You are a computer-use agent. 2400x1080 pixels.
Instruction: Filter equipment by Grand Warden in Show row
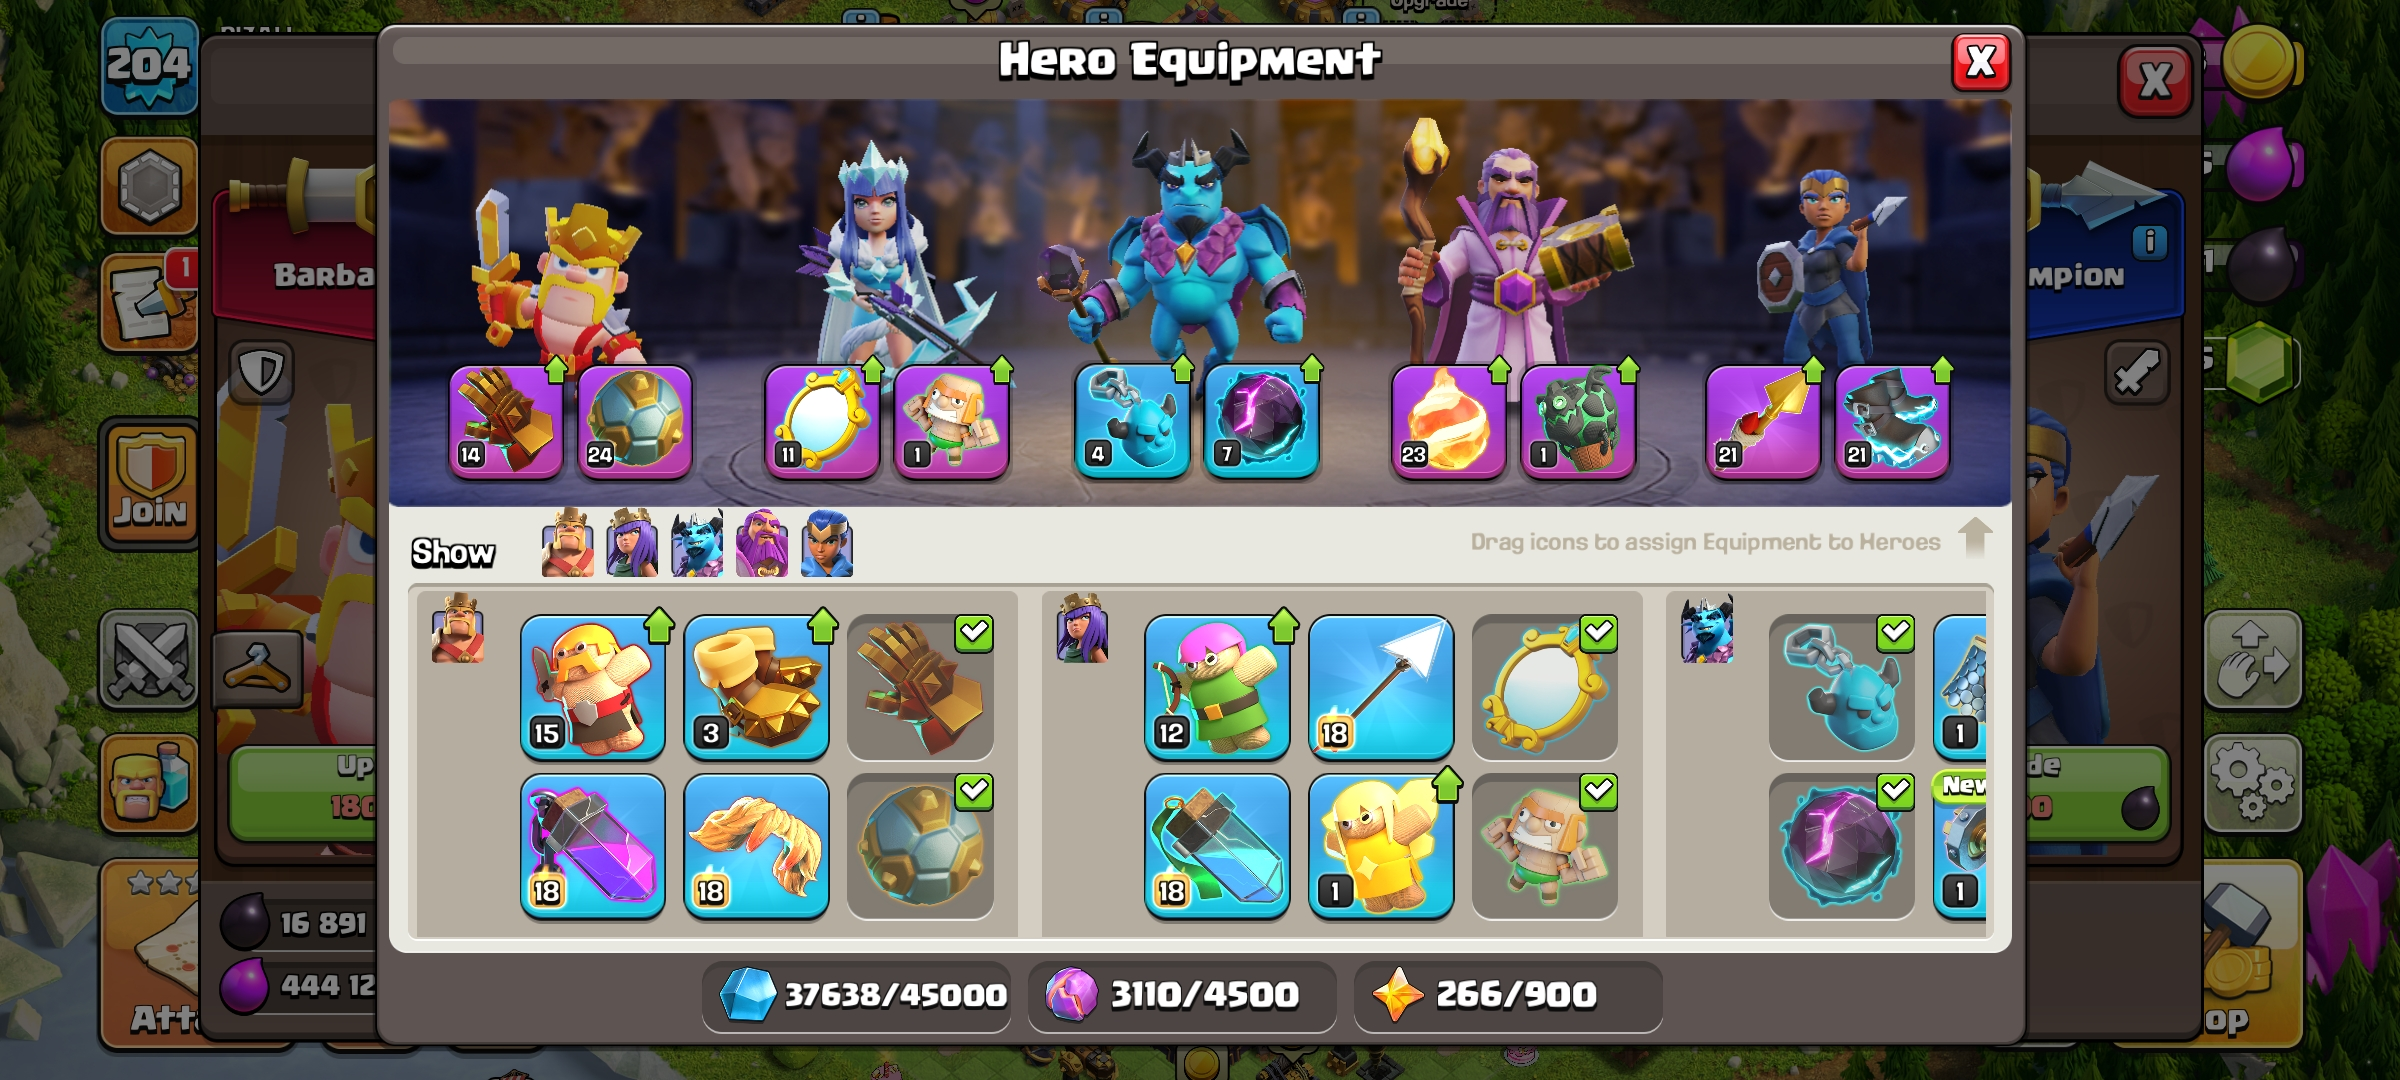[762, 543]
